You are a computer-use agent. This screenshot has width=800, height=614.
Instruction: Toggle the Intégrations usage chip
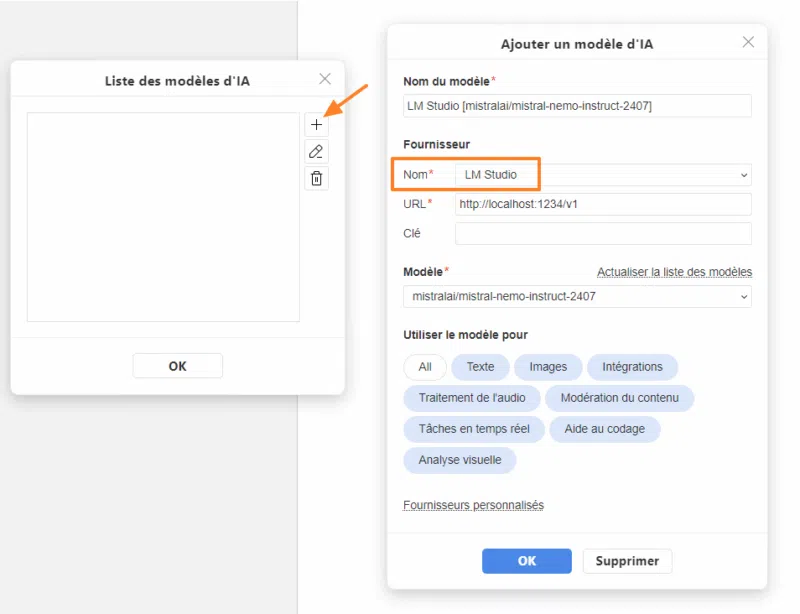pyautogui.click(x=632, y=367)
